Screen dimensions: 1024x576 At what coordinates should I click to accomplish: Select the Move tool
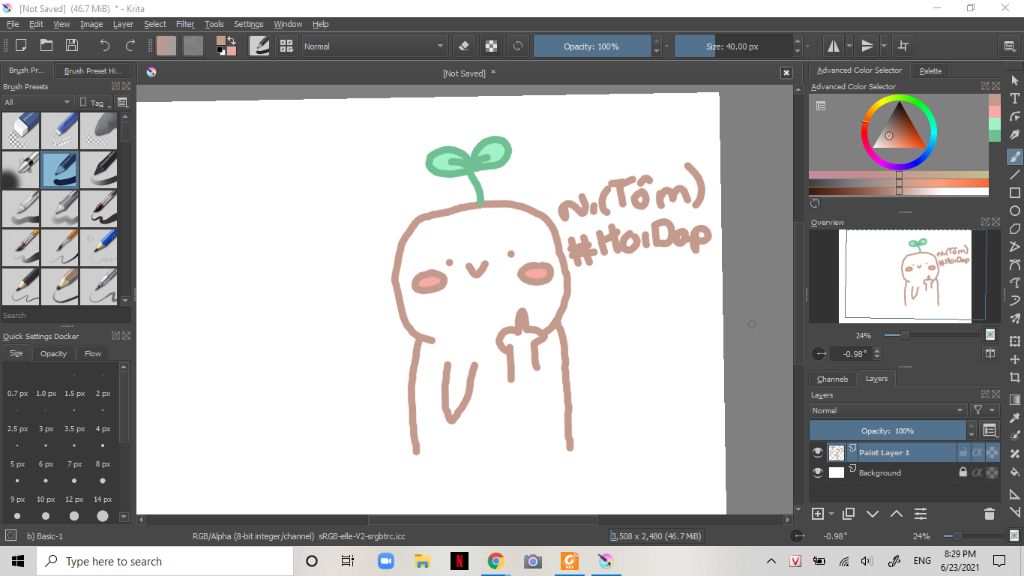click(1014, 359)
